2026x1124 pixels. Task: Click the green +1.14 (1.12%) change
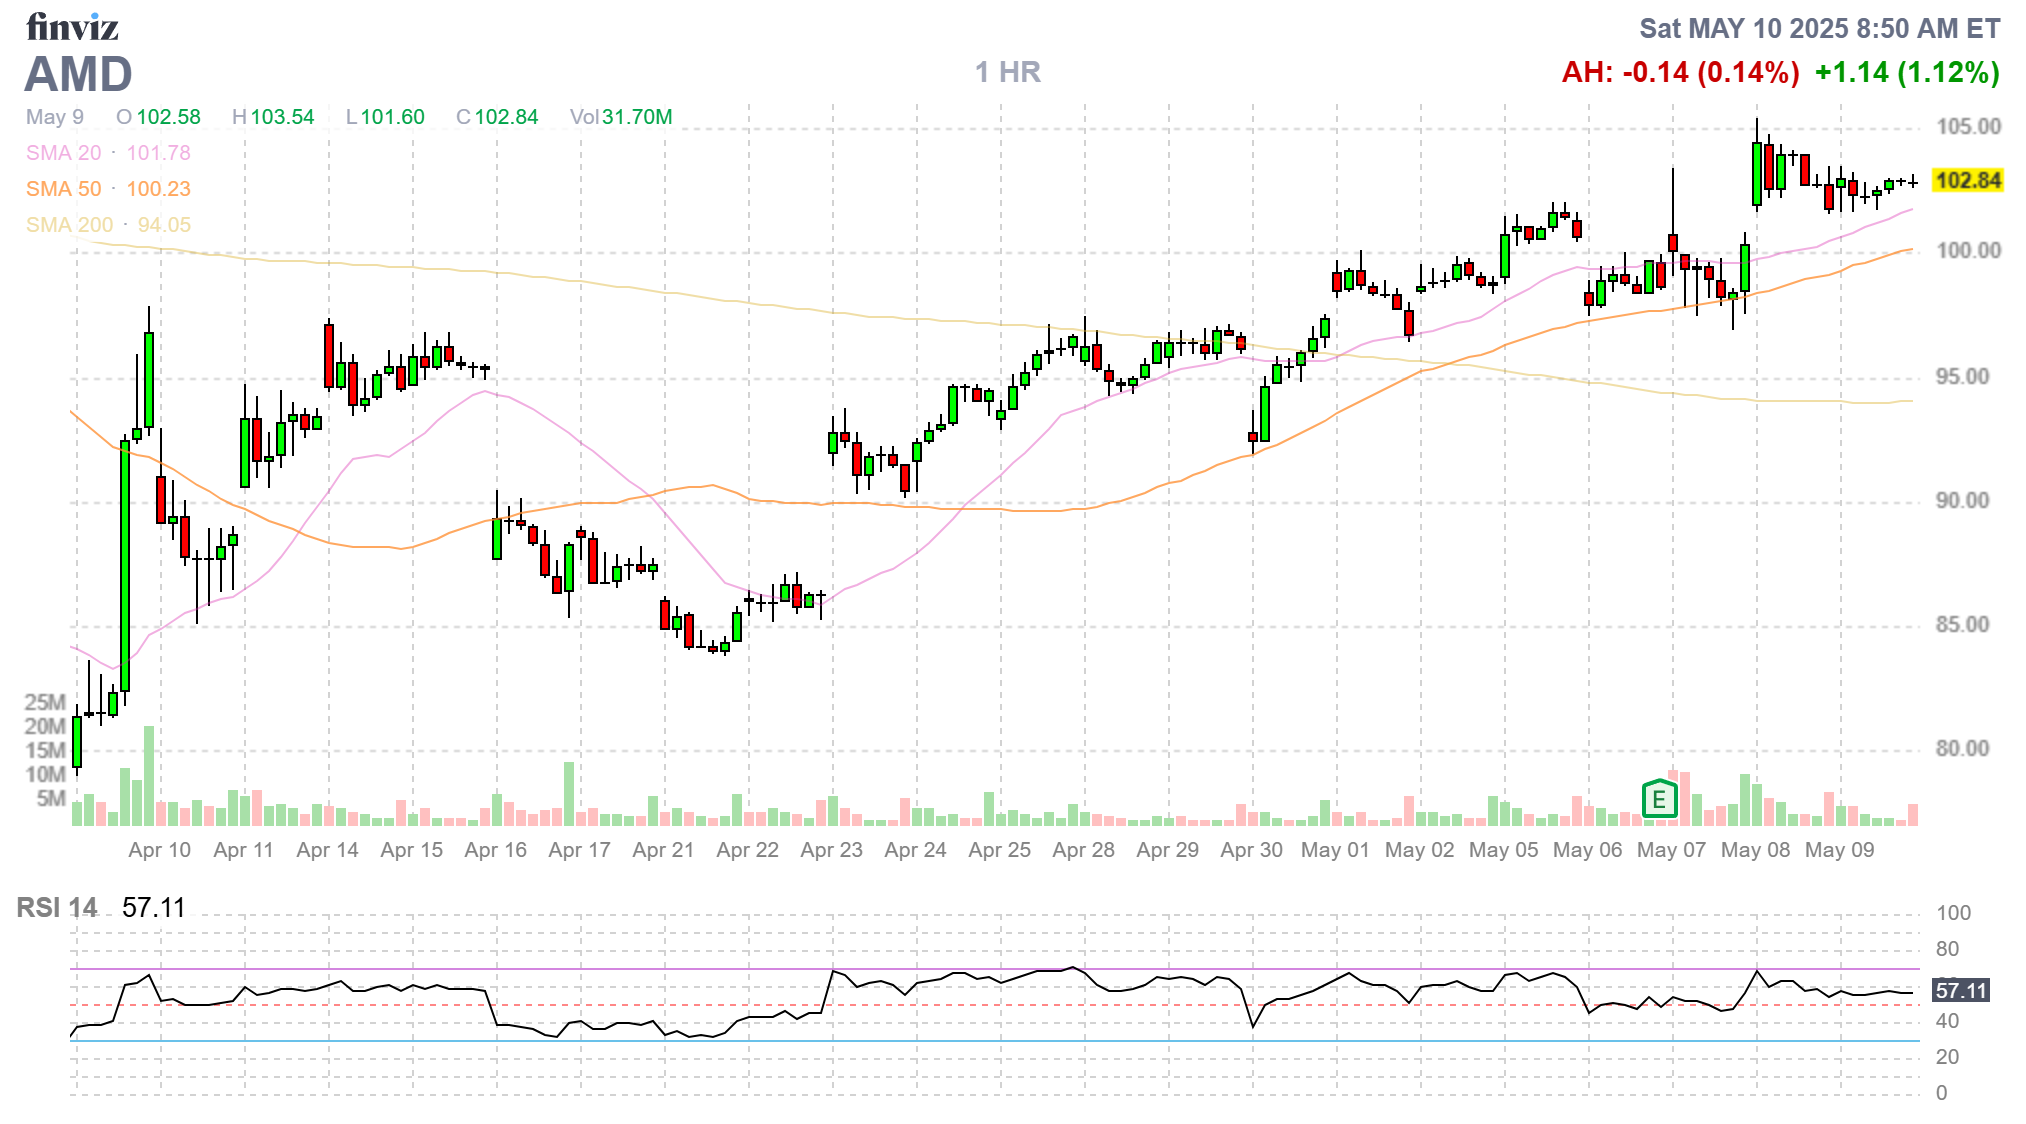[1906, 73]
